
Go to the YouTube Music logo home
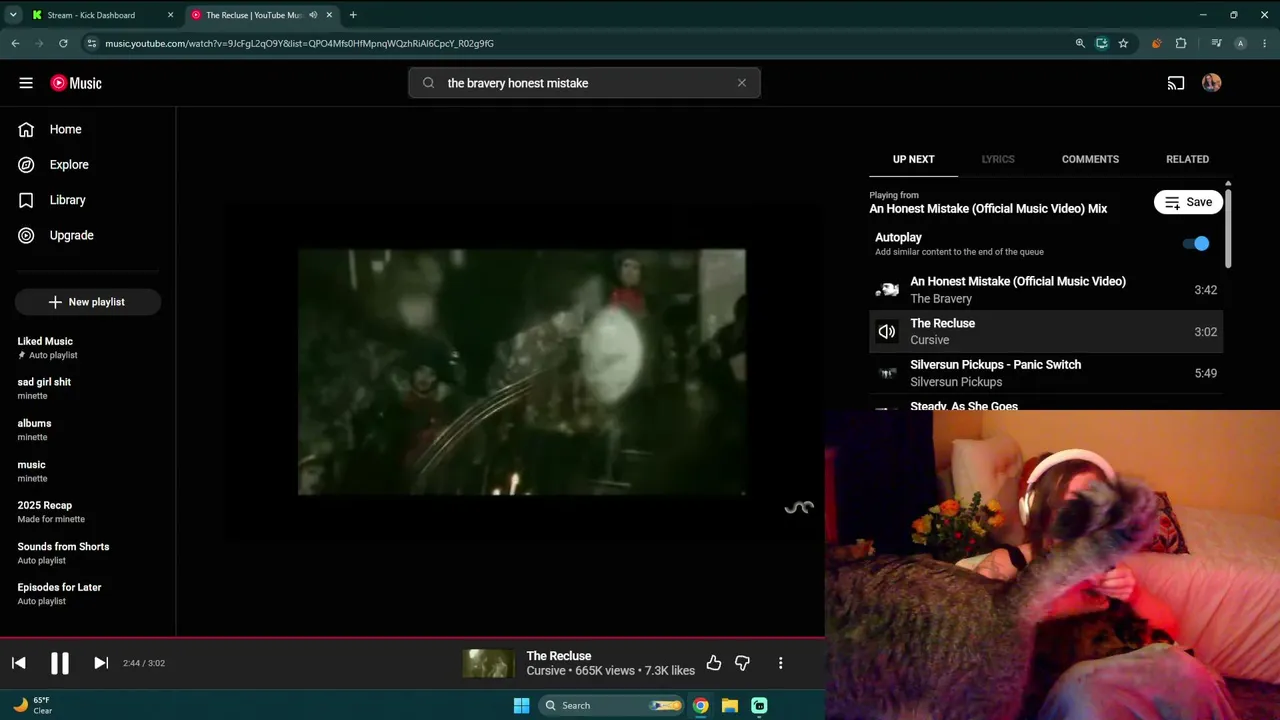[x=76, y=83]
